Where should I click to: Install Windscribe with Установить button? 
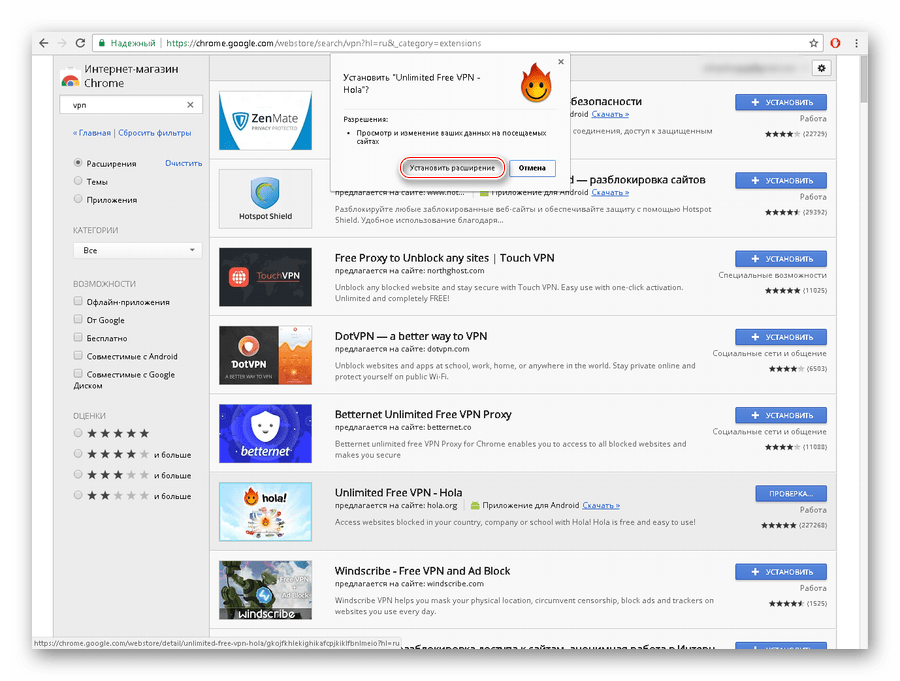tap(781, 572)
